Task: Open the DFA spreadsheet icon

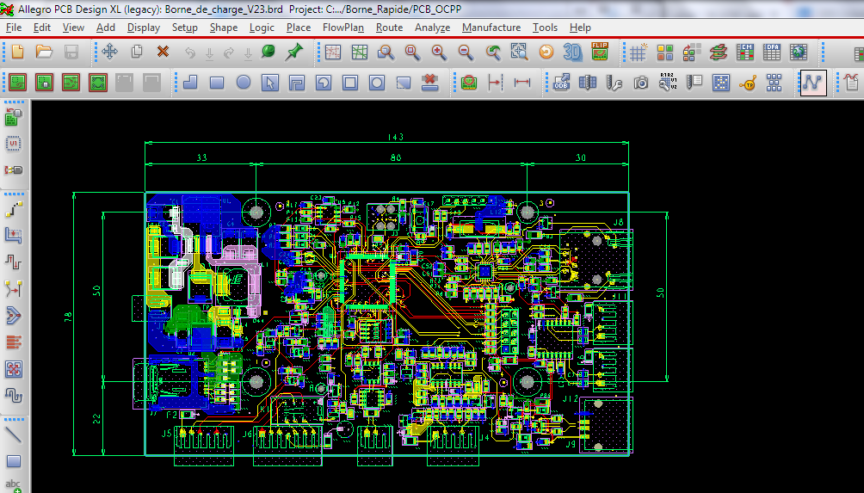Action: (771, 52)
